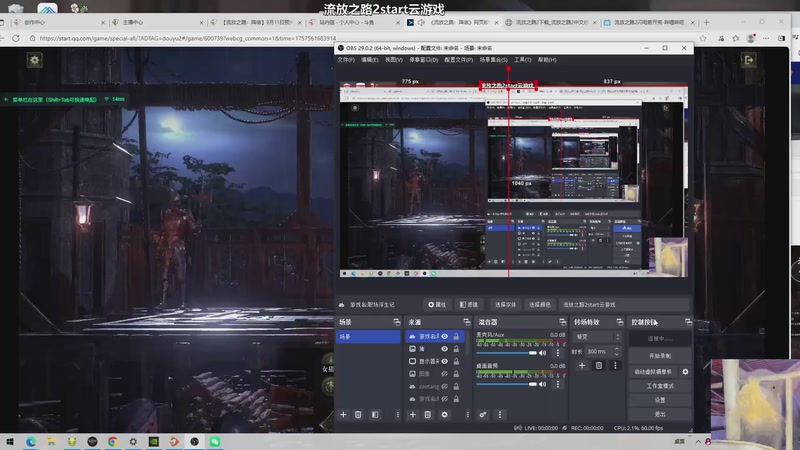Viewport: 800px width, 450px height.
Task: Step the 300 ms duration spinner
Action: coord(616,352)
